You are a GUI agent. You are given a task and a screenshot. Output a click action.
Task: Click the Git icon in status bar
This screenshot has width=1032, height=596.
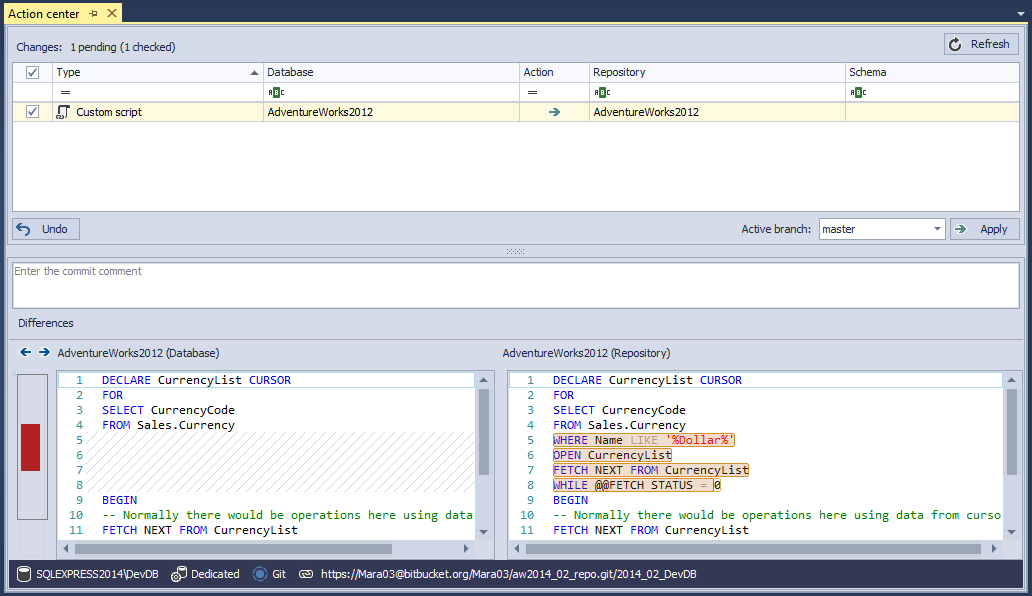(x=260, y=574)
